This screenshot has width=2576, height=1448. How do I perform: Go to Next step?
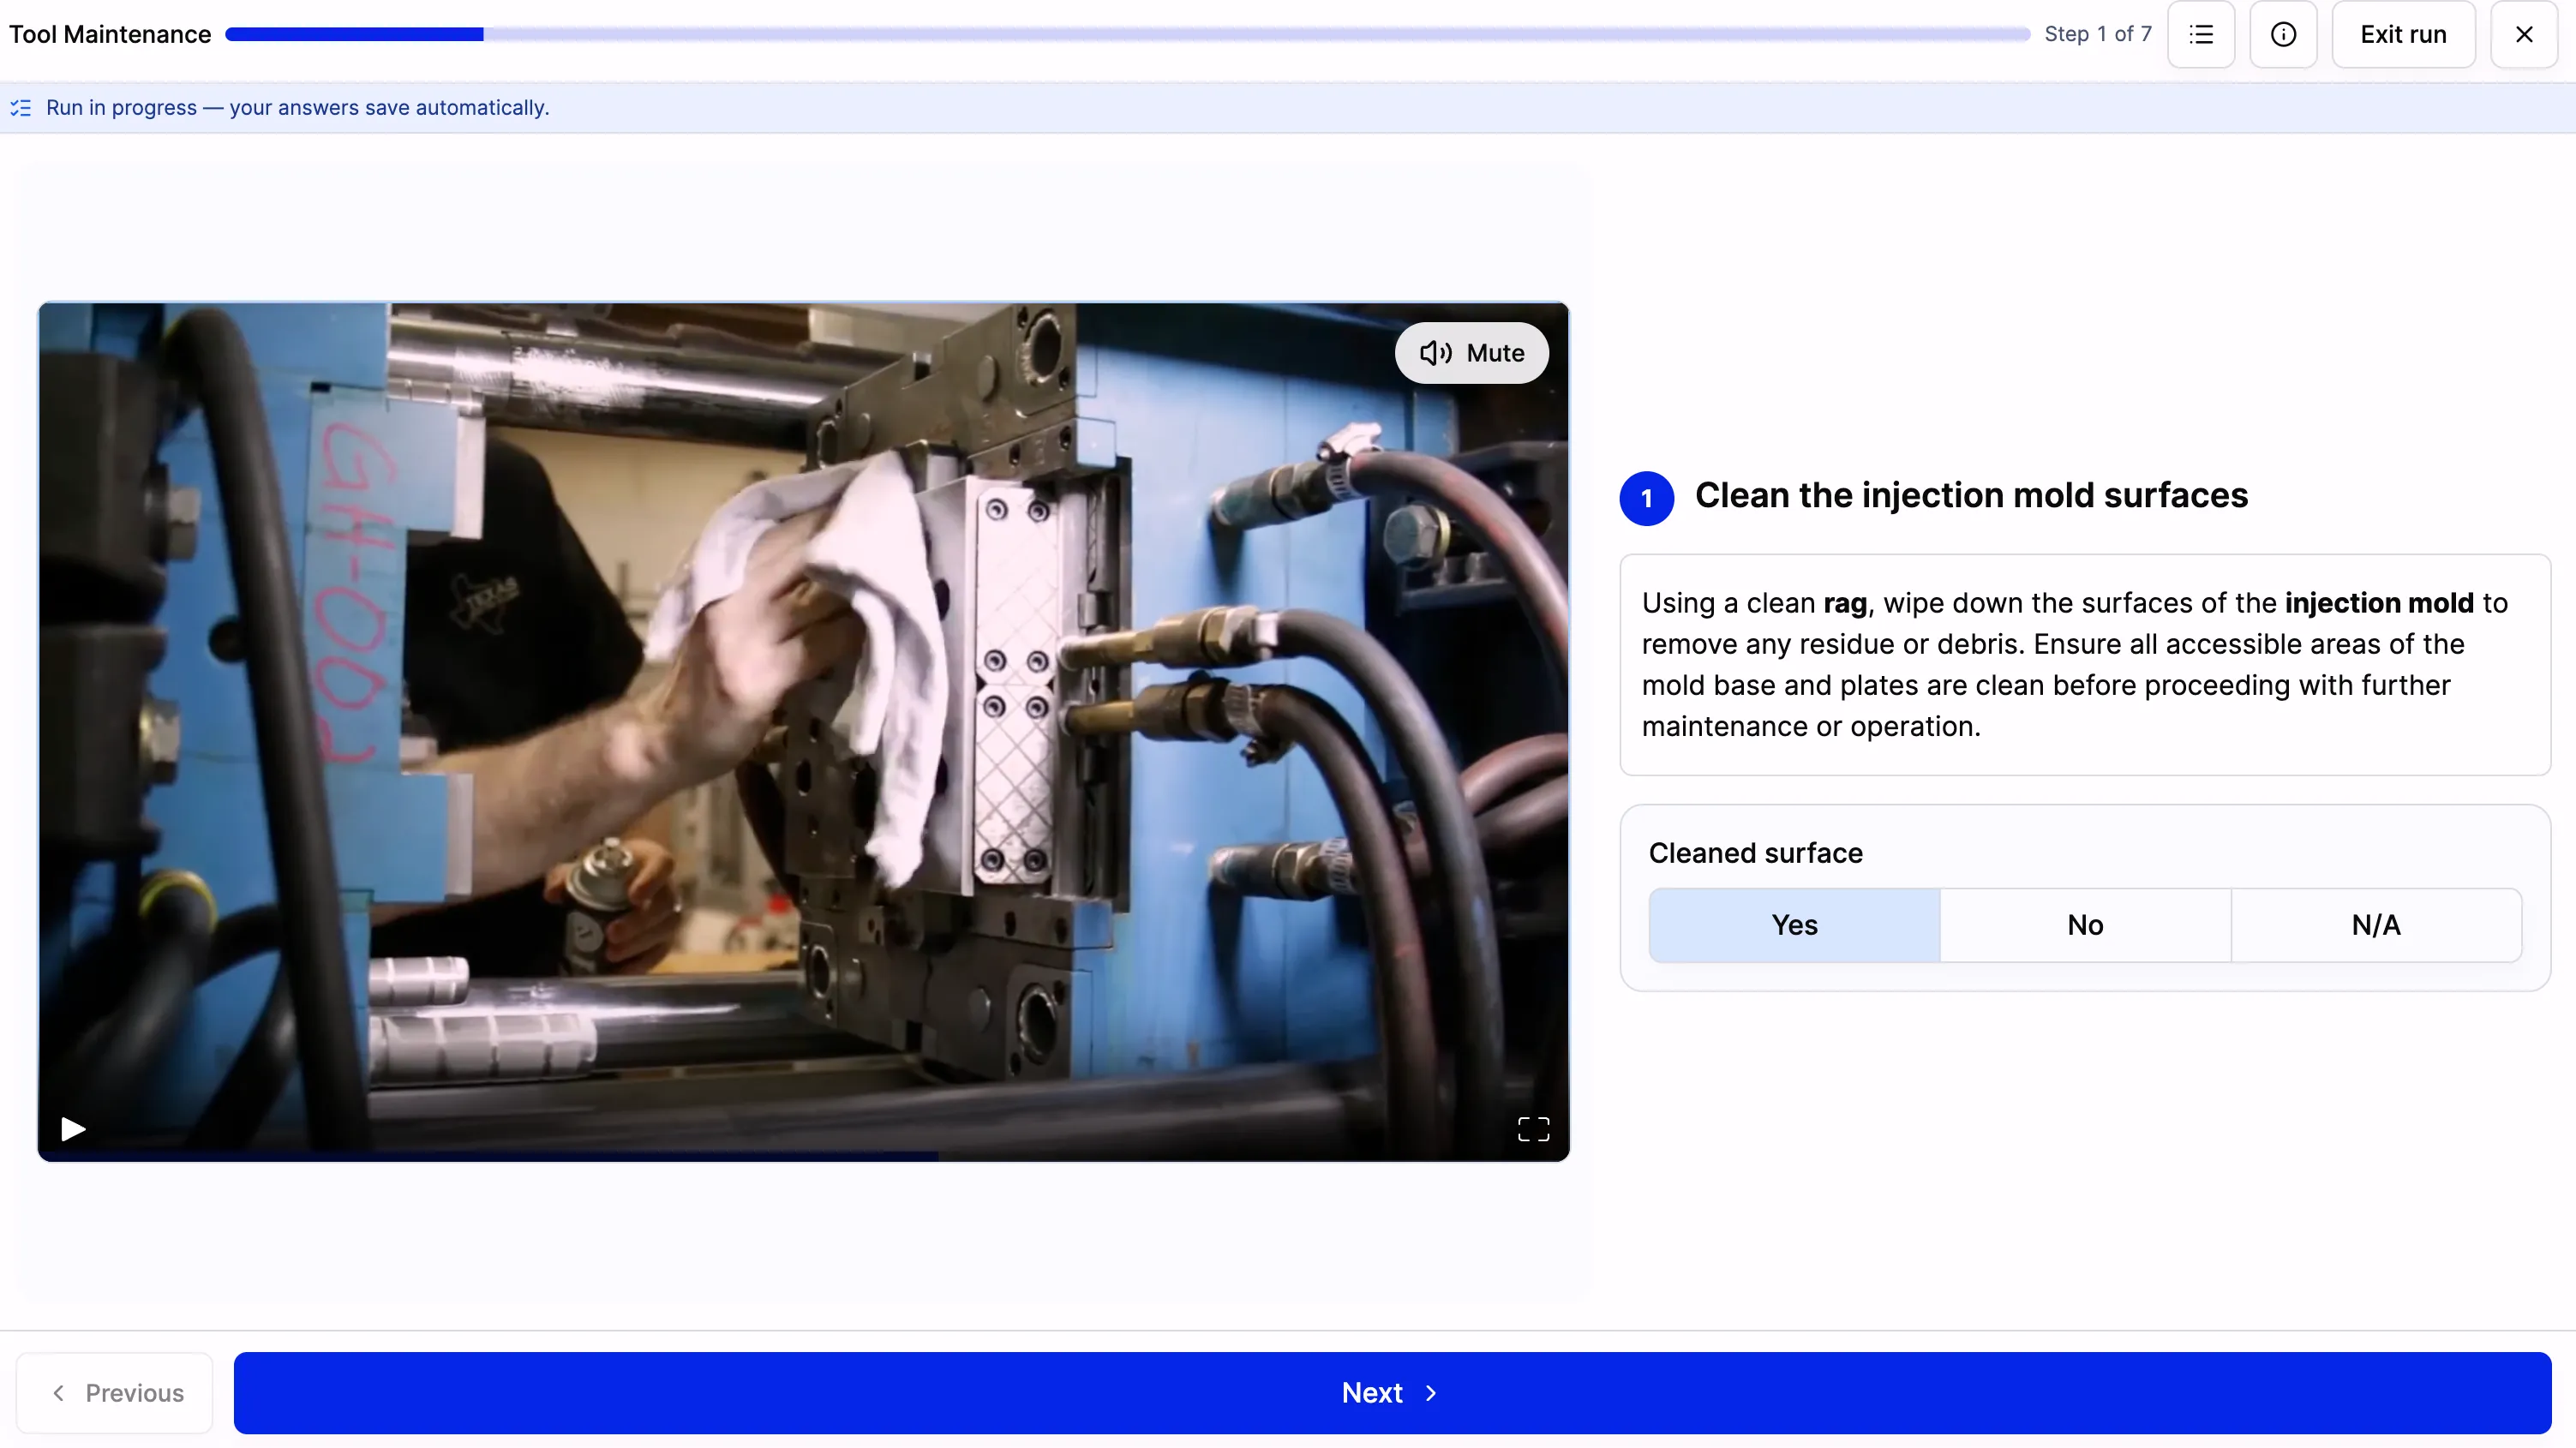click(1392, 1393)
